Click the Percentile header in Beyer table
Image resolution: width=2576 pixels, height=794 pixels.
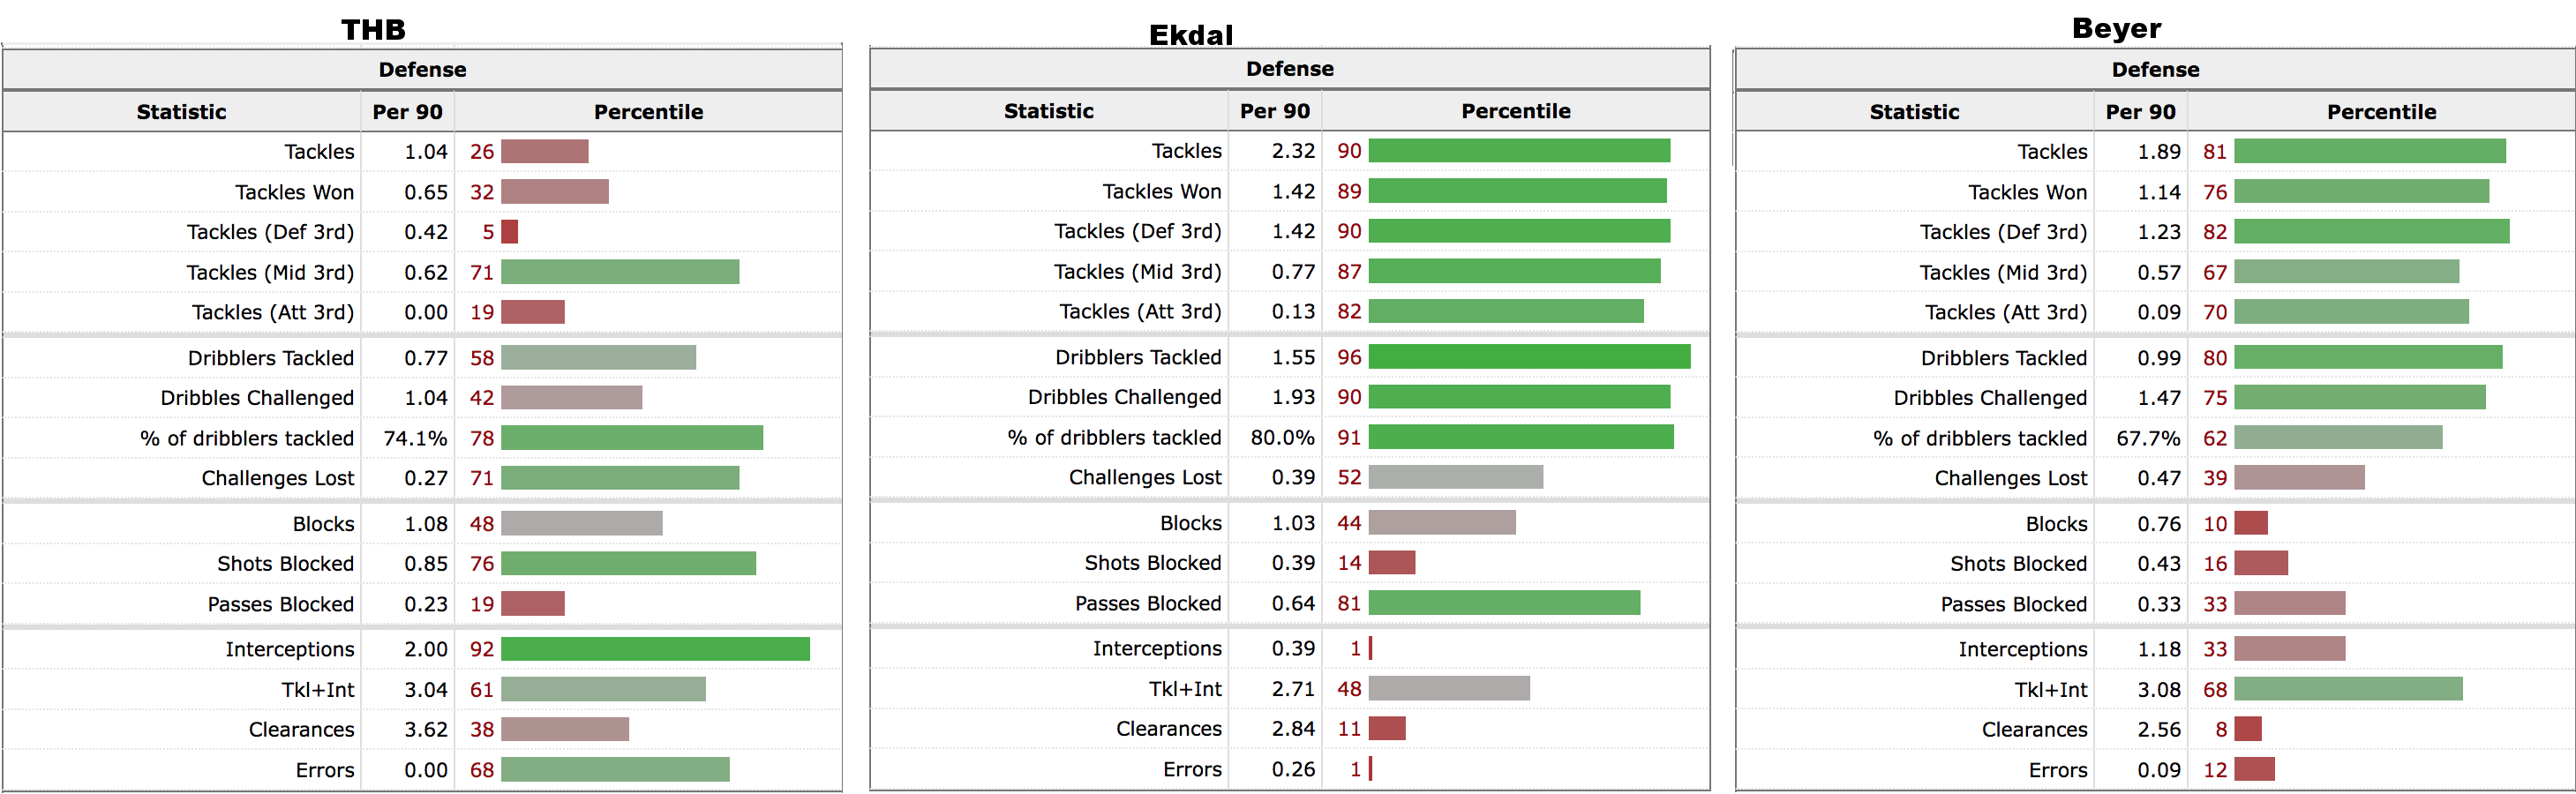[2380, 112]
